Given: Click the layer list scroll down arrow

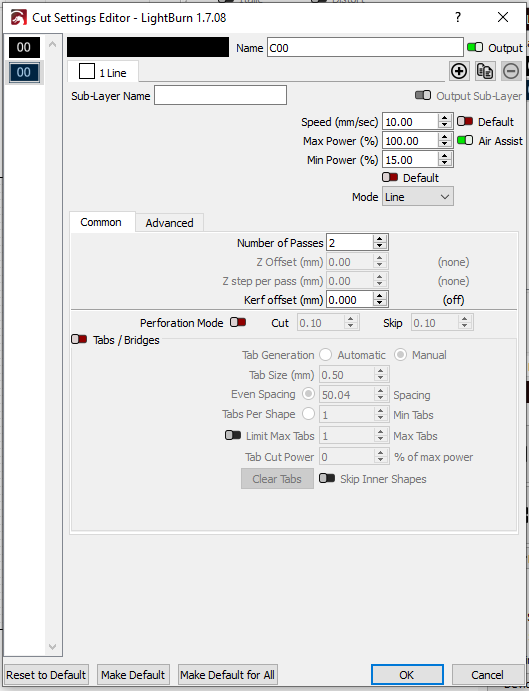Looking at the screenshot, I should point(52,647).
